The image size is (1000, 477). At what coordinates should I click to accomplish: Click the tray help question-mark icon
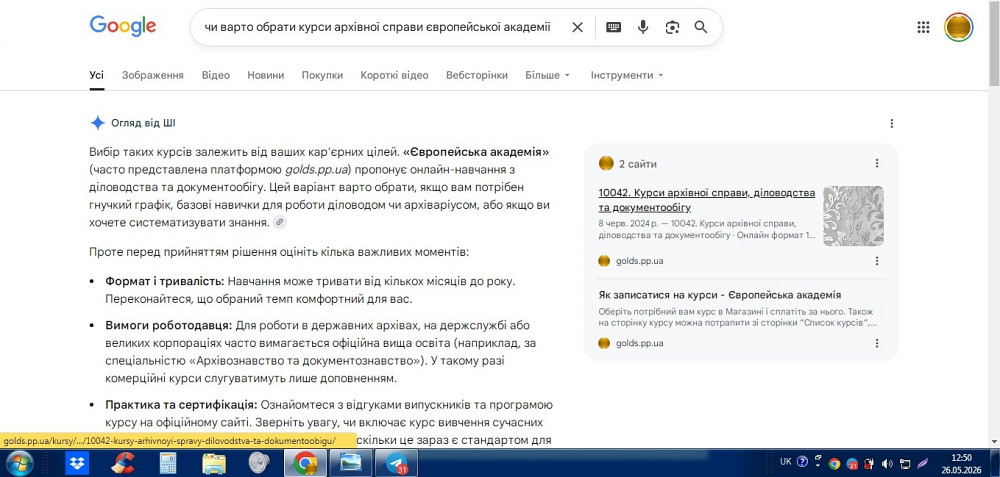[x=803, y=462]
